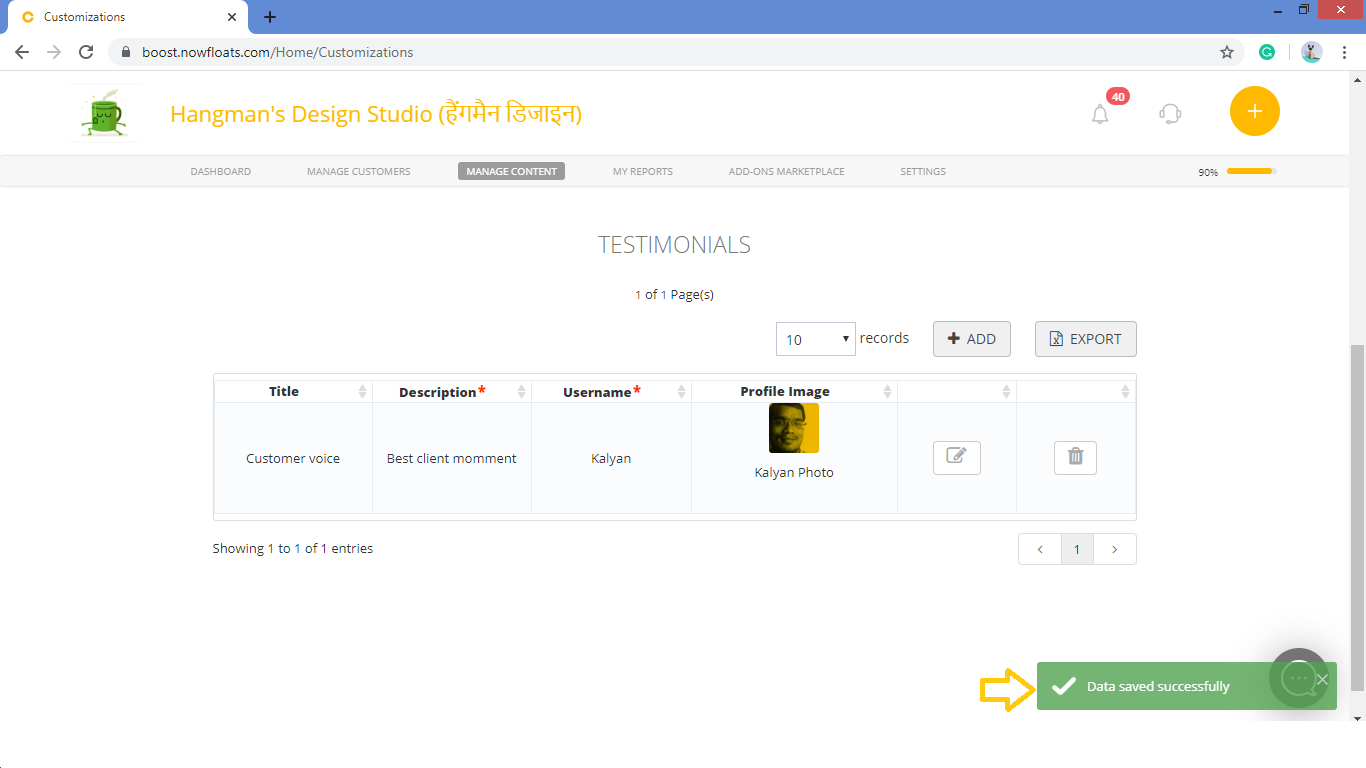1366x768 pixels.
Task: Click the yellow plus circle button
Action: 1254,111
